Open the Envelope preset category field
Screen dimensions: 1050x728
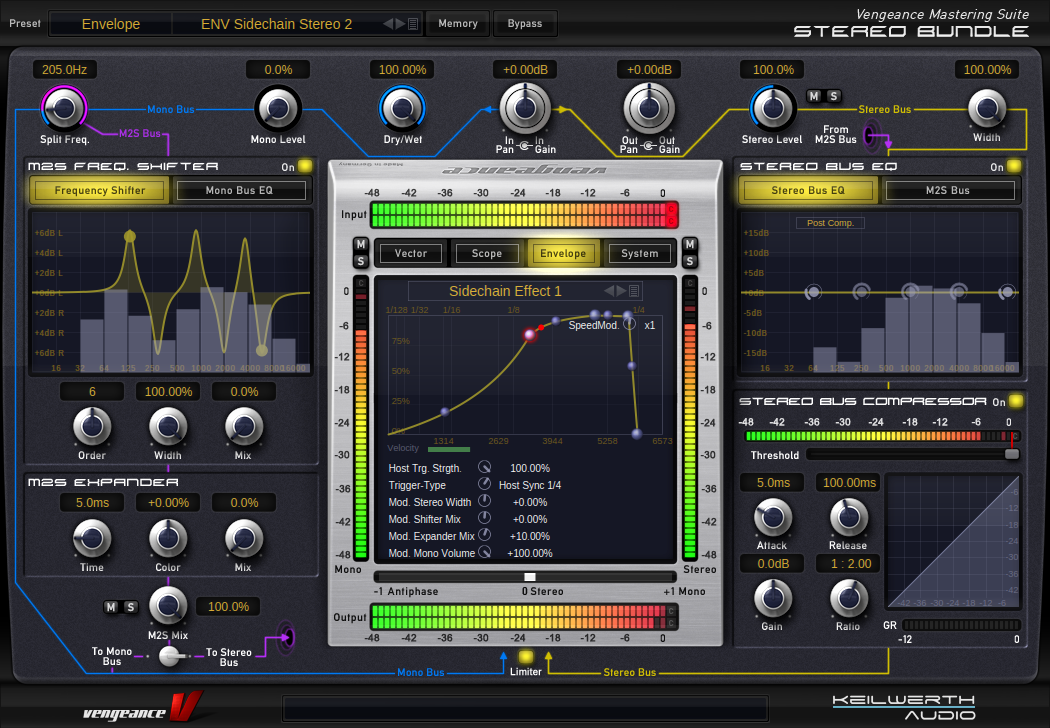(x=110, y=24)
